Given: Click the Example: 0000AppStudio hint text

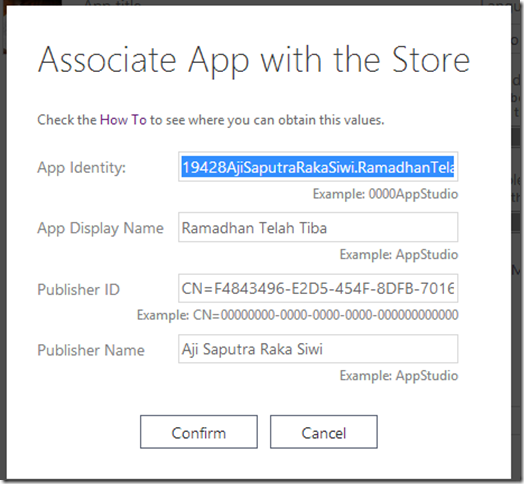Looking at the screenshot, I should click(x=385, y=194).
